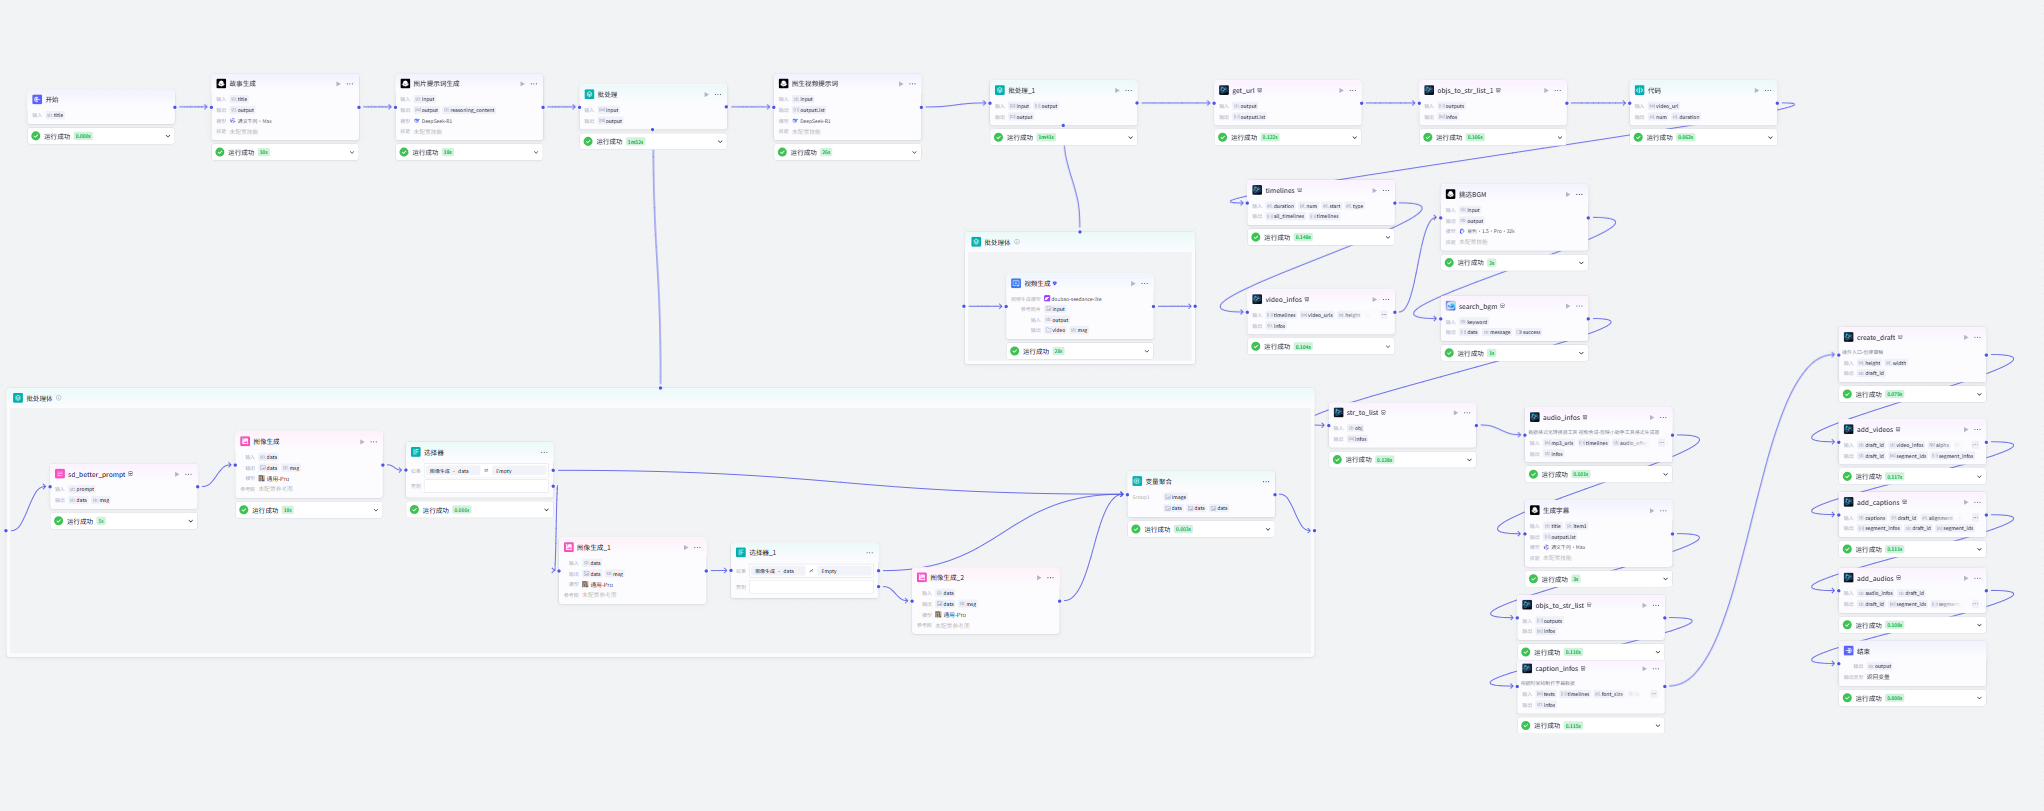This screenshot has width=2044, height=811.
Task: Open more options on the create_draft node
Action: 1977,338
